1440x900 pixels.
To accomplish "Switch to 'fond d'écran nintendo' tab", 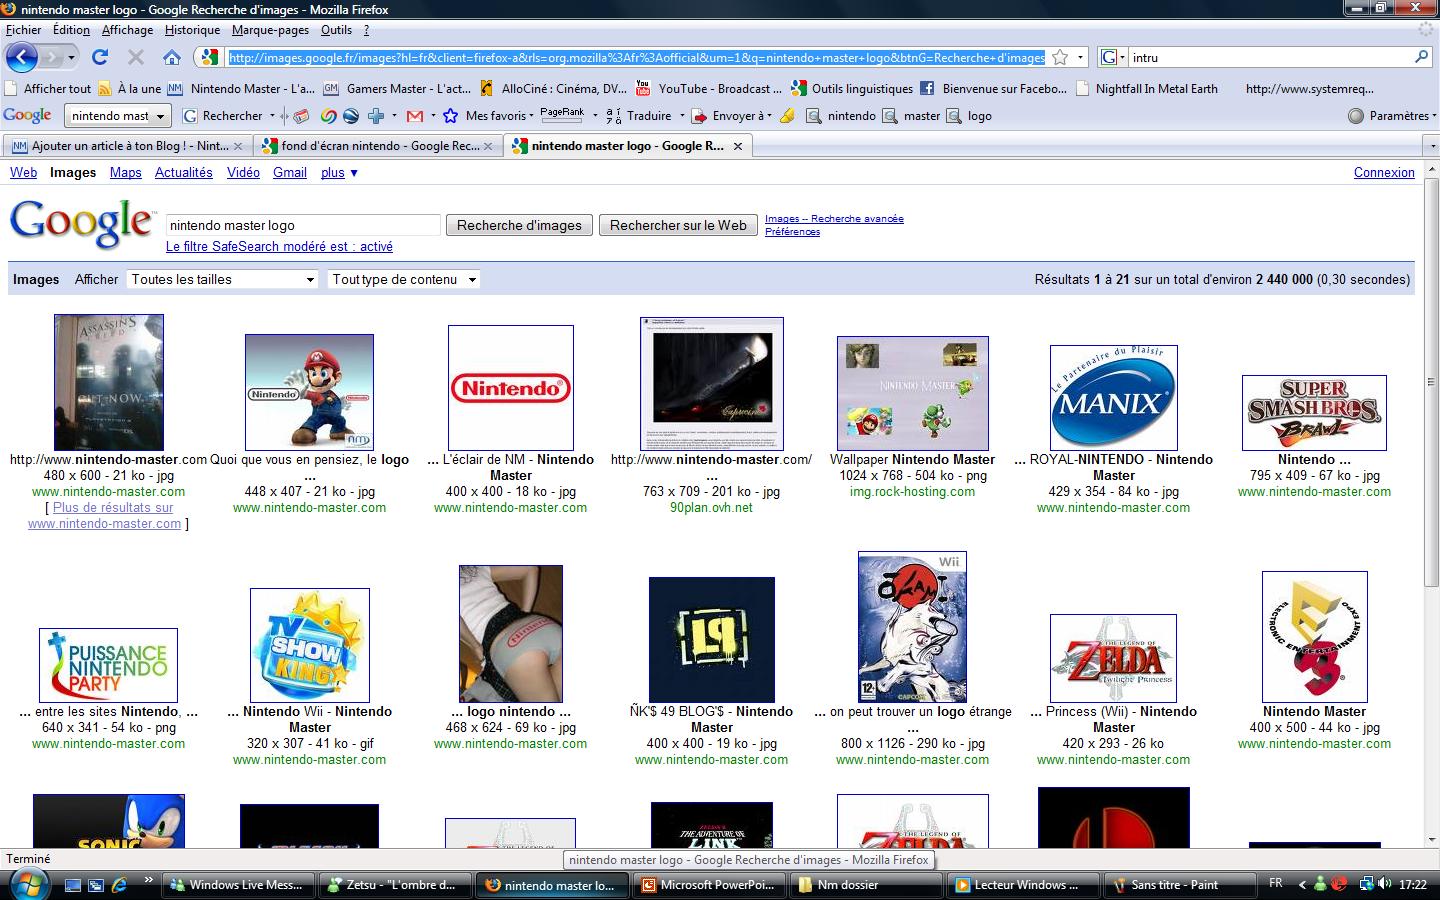I will click(x=377, y=146).
